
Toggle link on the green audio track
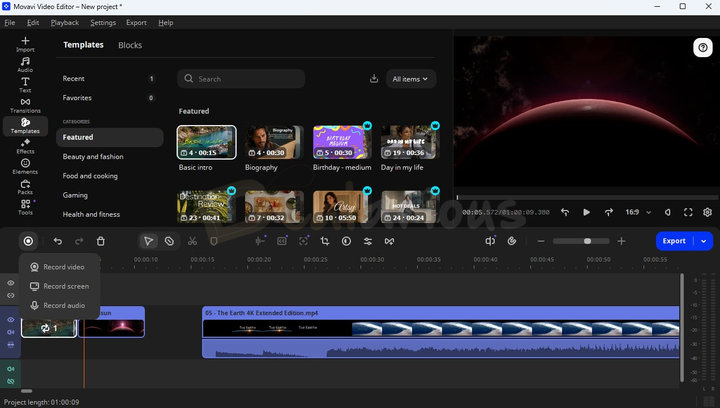tap(11, 381)
